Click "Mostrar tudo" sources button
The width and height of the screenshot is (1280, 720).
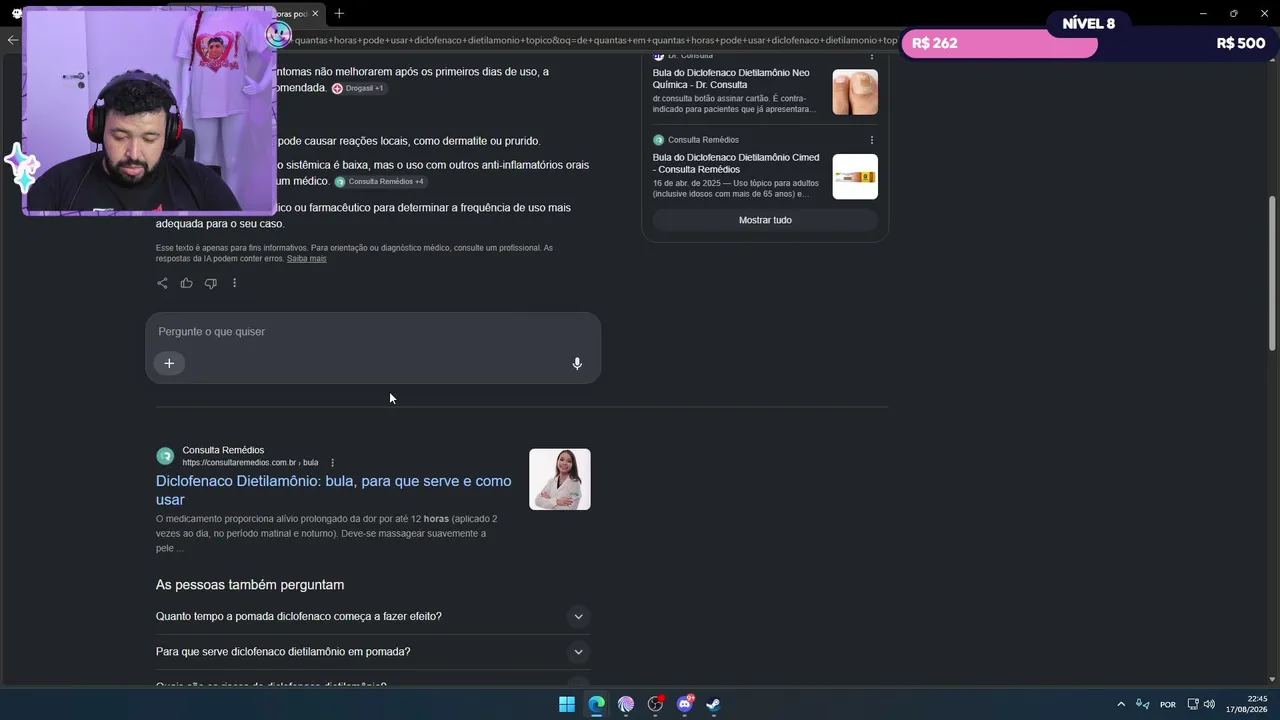pyautogui.click(x=765, y=220)
